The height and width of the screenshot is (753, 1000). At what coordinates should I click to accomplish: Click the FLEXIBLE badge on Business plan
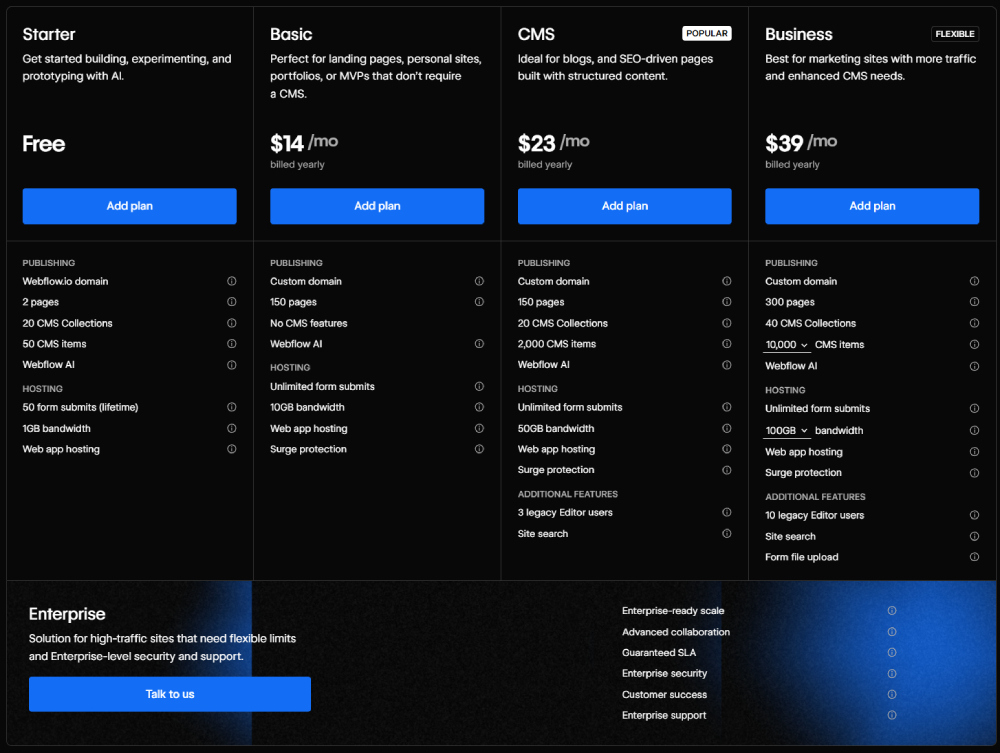point(955,34)
